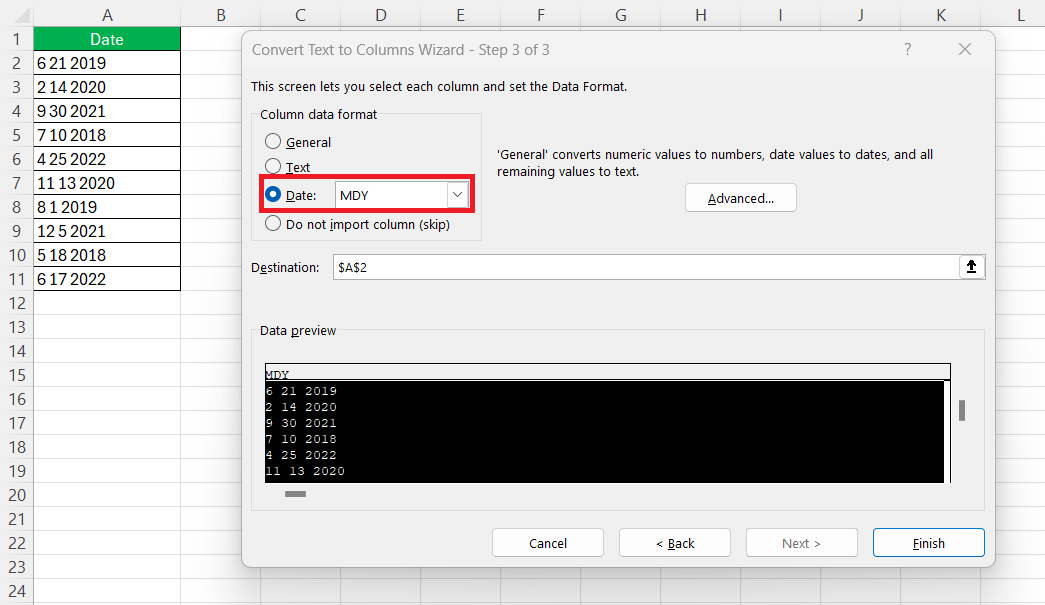Select row 20 header
1045x605 pixels.
pos(17,495)
